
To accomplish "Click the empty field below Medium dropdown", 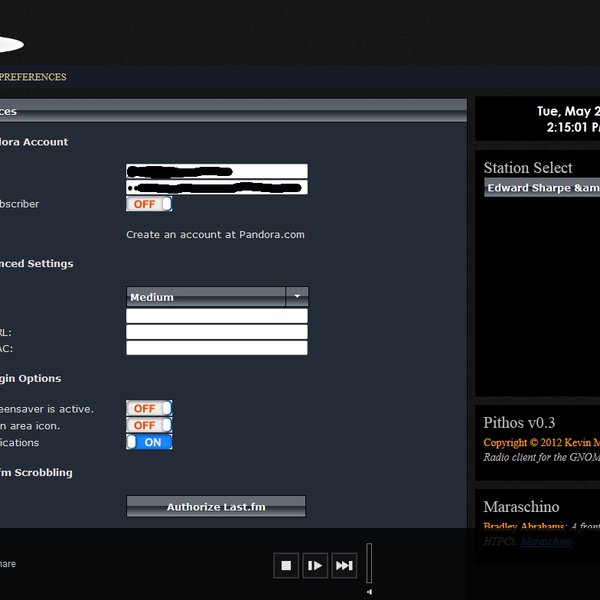I will pos(217,316).
